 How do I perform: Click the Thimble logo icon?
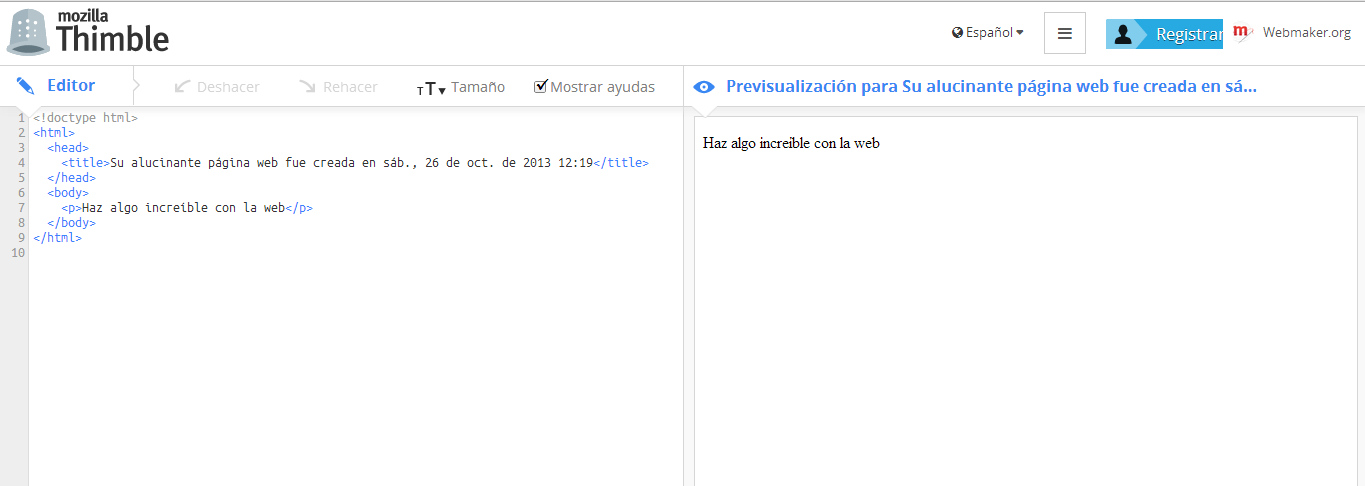click(x=28, y=32)
